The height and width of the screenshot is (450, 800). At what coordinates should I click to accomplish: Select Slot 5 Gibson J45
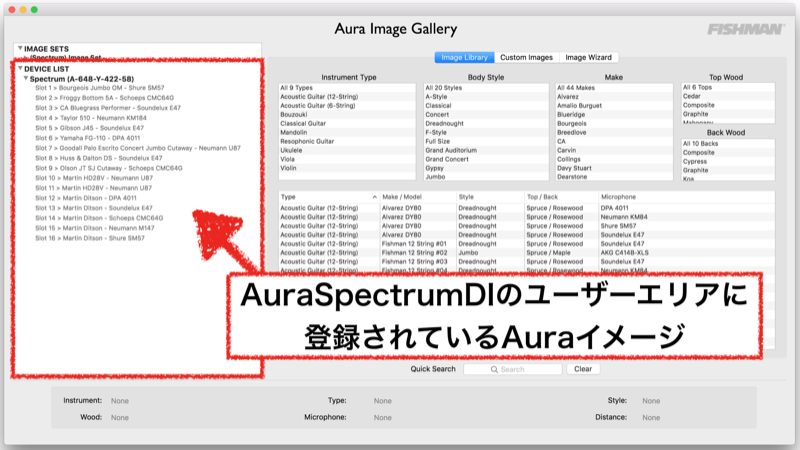click(x=89, y=128)
